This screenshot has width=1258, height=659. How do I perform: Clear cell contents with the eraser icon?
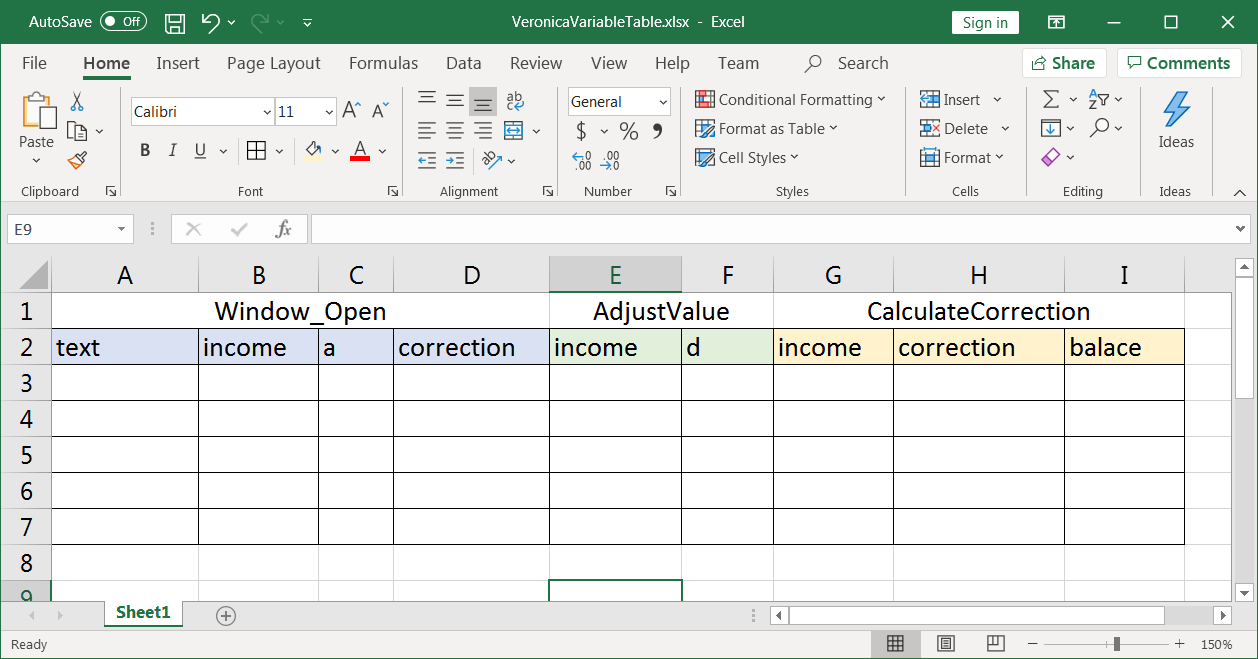pos(1051,157)
